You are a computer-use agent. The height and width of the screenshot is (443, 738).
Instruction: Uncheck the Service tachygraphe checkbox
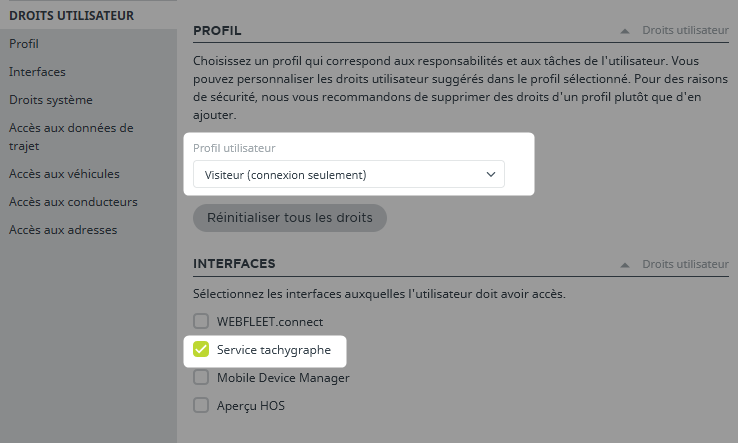[201, 350]
